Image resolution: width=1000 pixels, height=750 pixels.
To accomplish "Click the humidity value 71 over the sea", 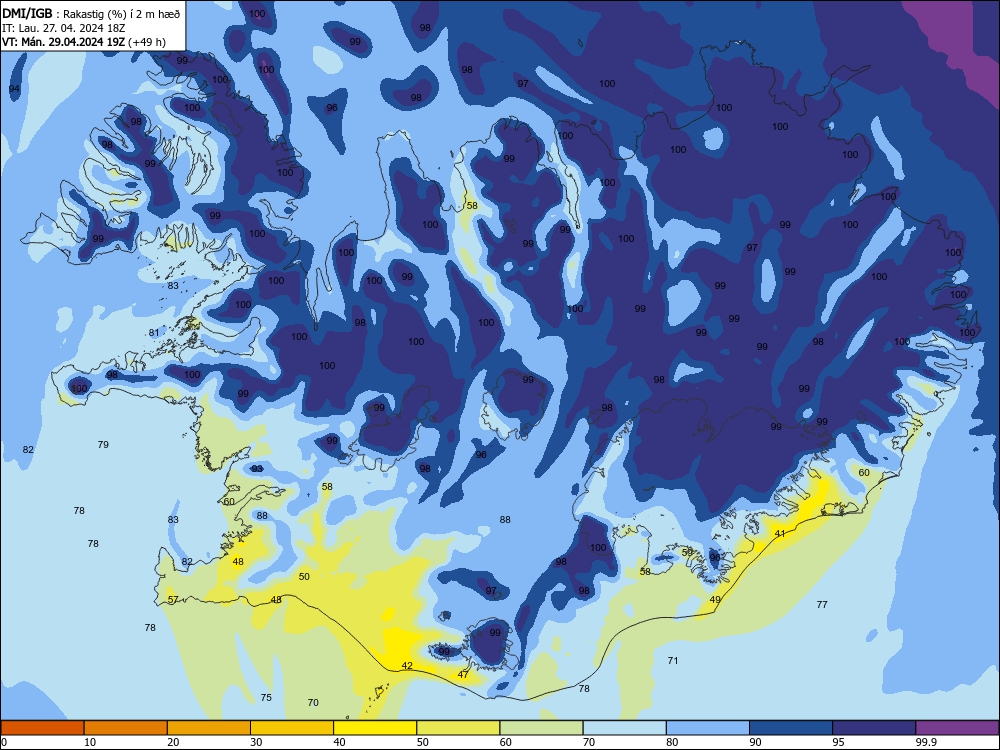I will tap(673, 661).
